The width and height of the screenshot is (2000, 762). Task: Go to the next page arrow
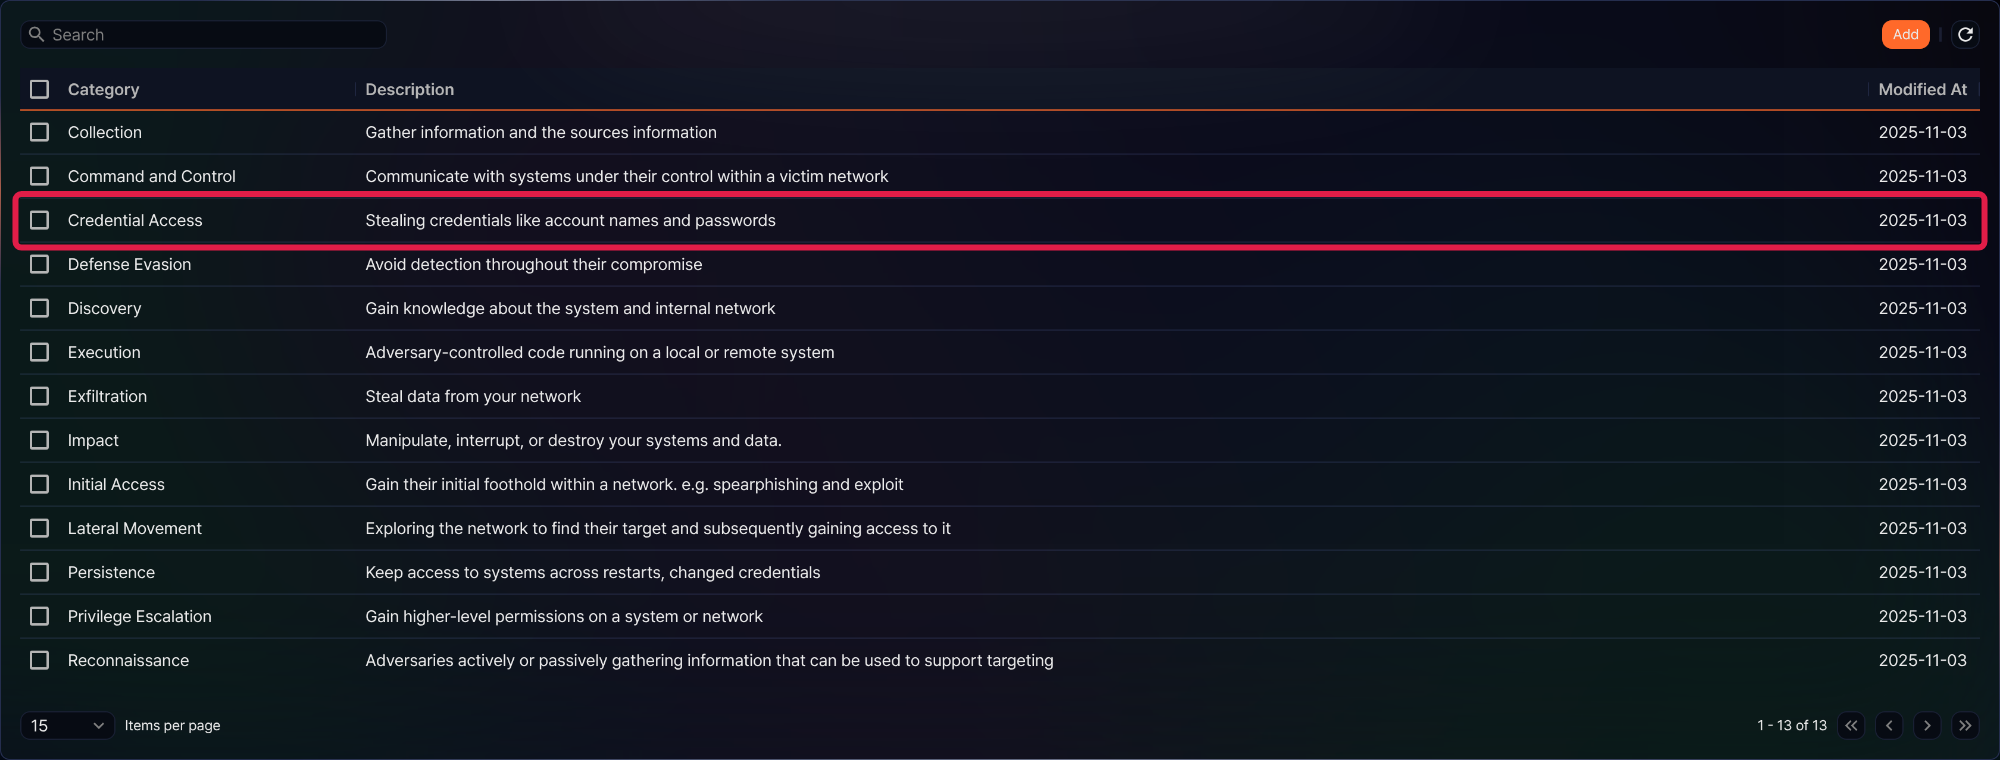(x=1927, y=726)
